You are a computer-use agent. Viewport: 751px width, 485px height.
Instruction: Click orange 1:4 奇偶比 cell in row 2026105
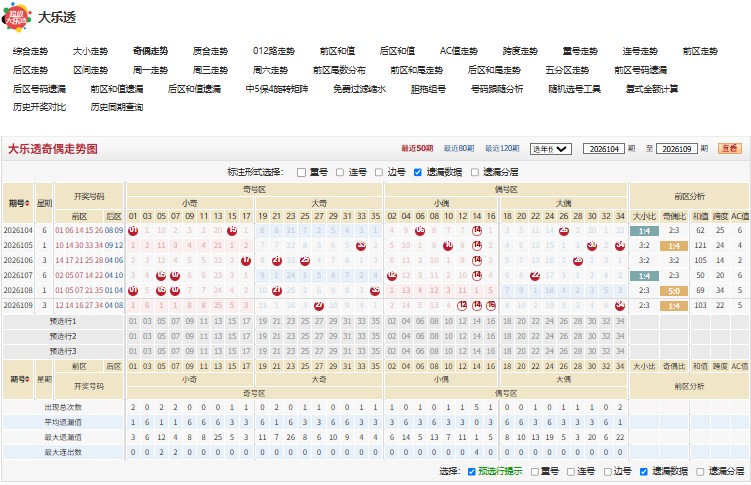674,246
